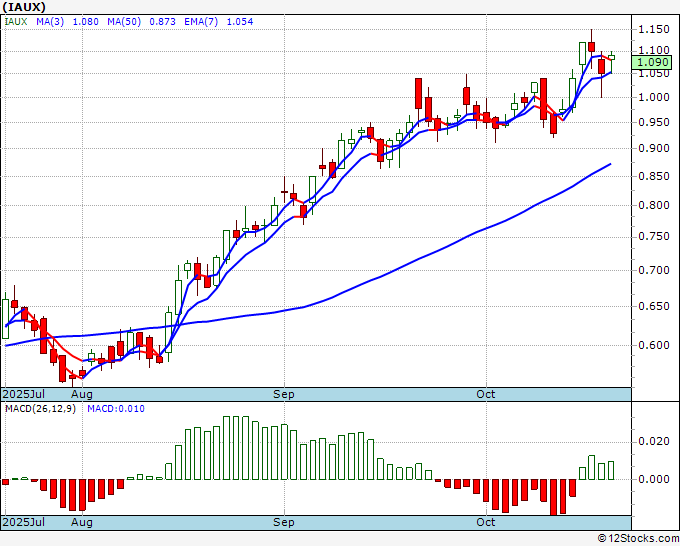
Task: Click the 0.650 price axis label
Action: pos(654,306)
